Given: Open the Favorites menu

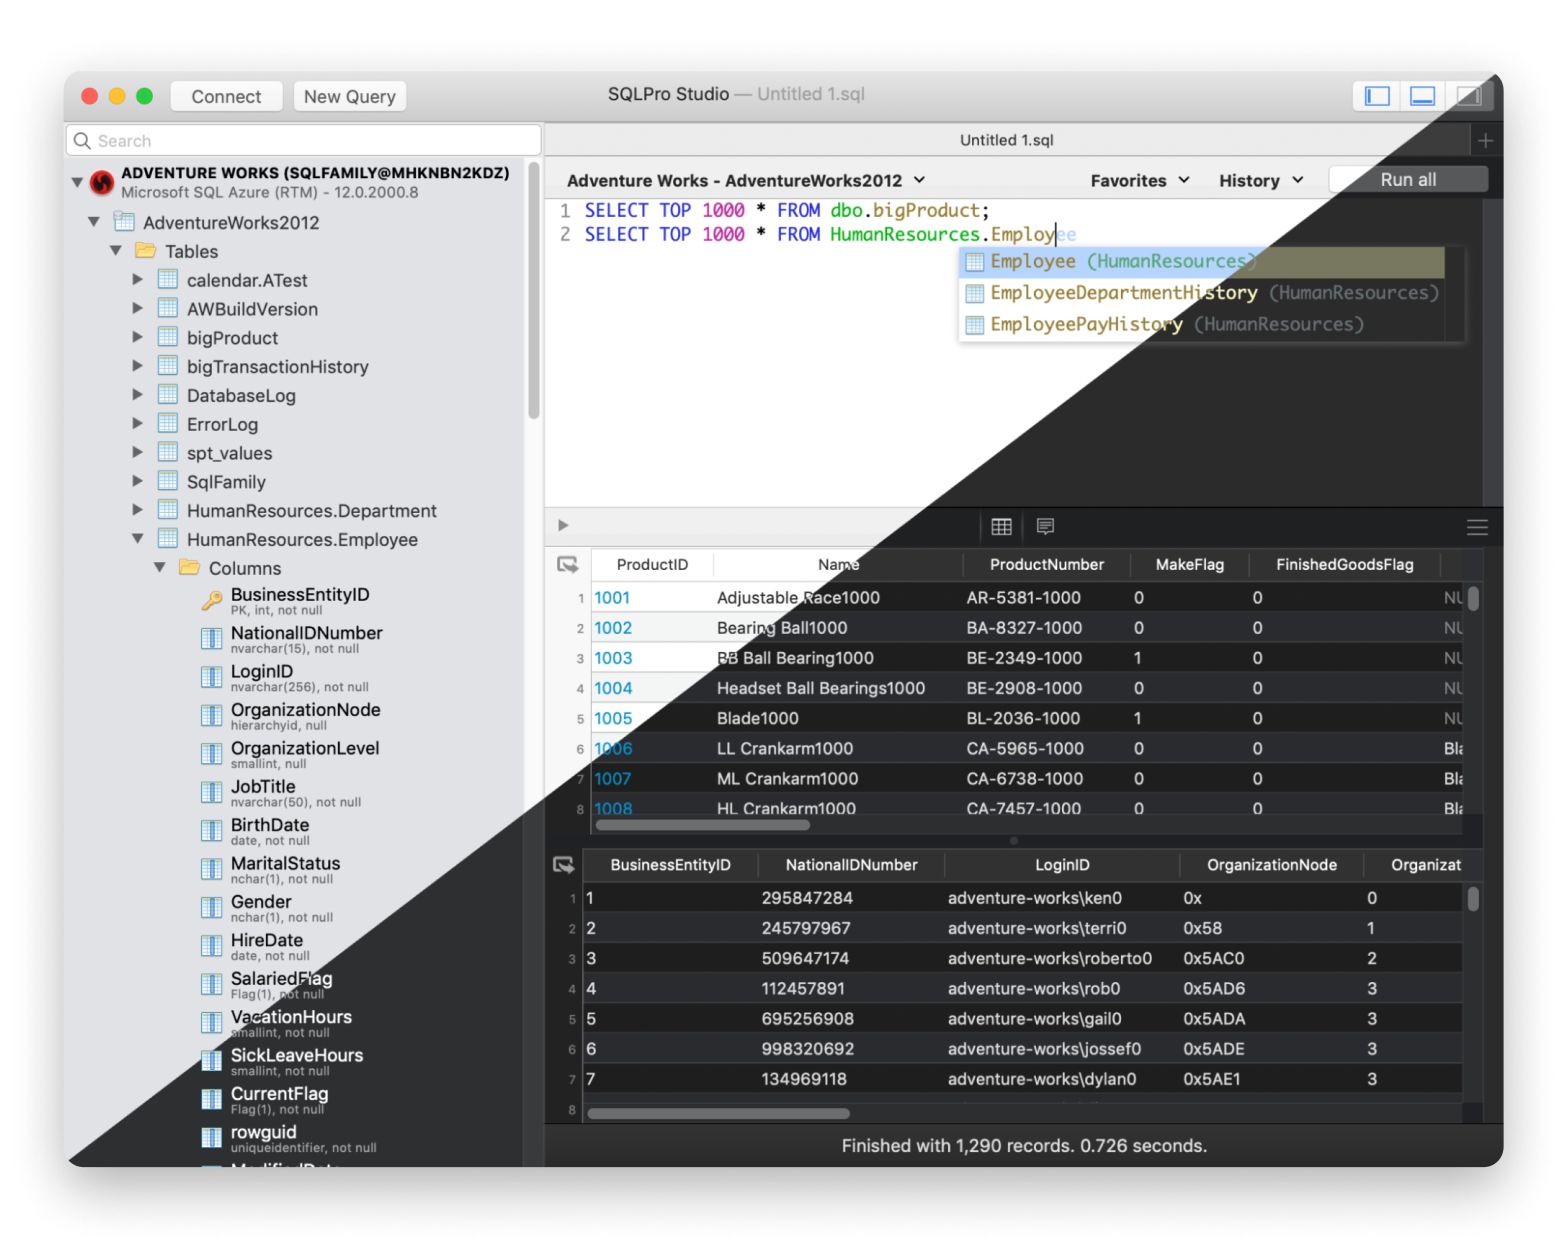Looking at the screenshot, I should click(1140, 181).
